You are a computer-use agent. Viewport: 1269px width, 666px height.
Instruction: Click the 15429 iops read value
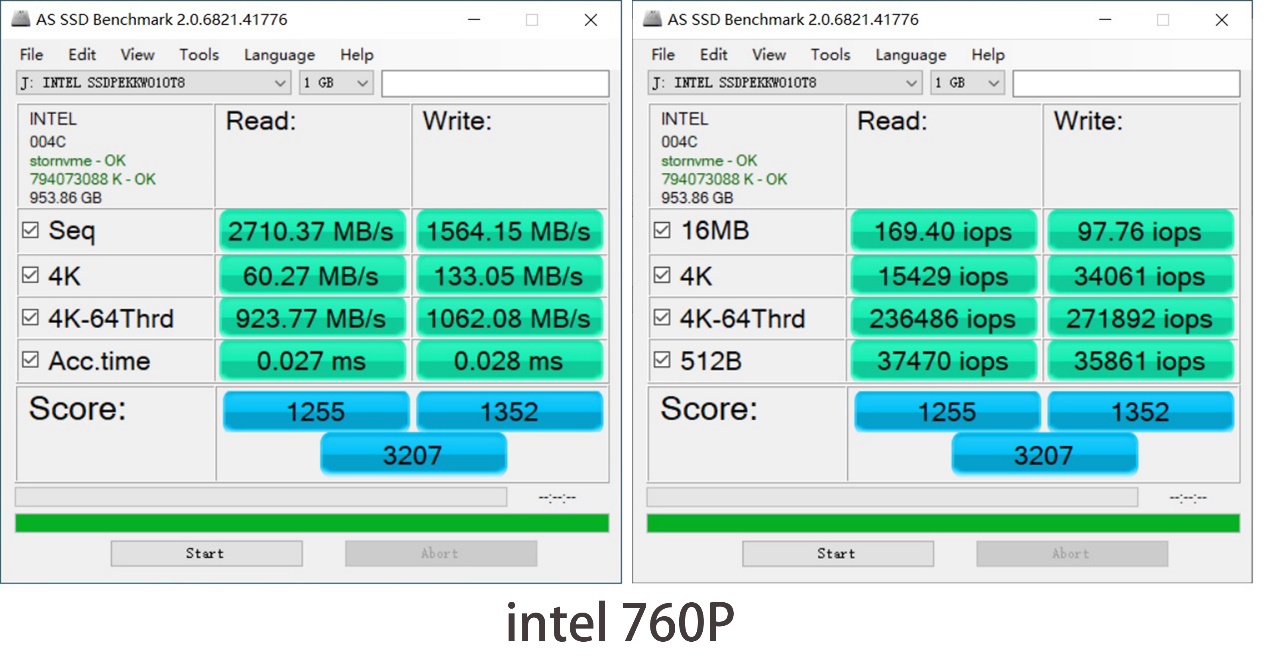pos(943,275)
